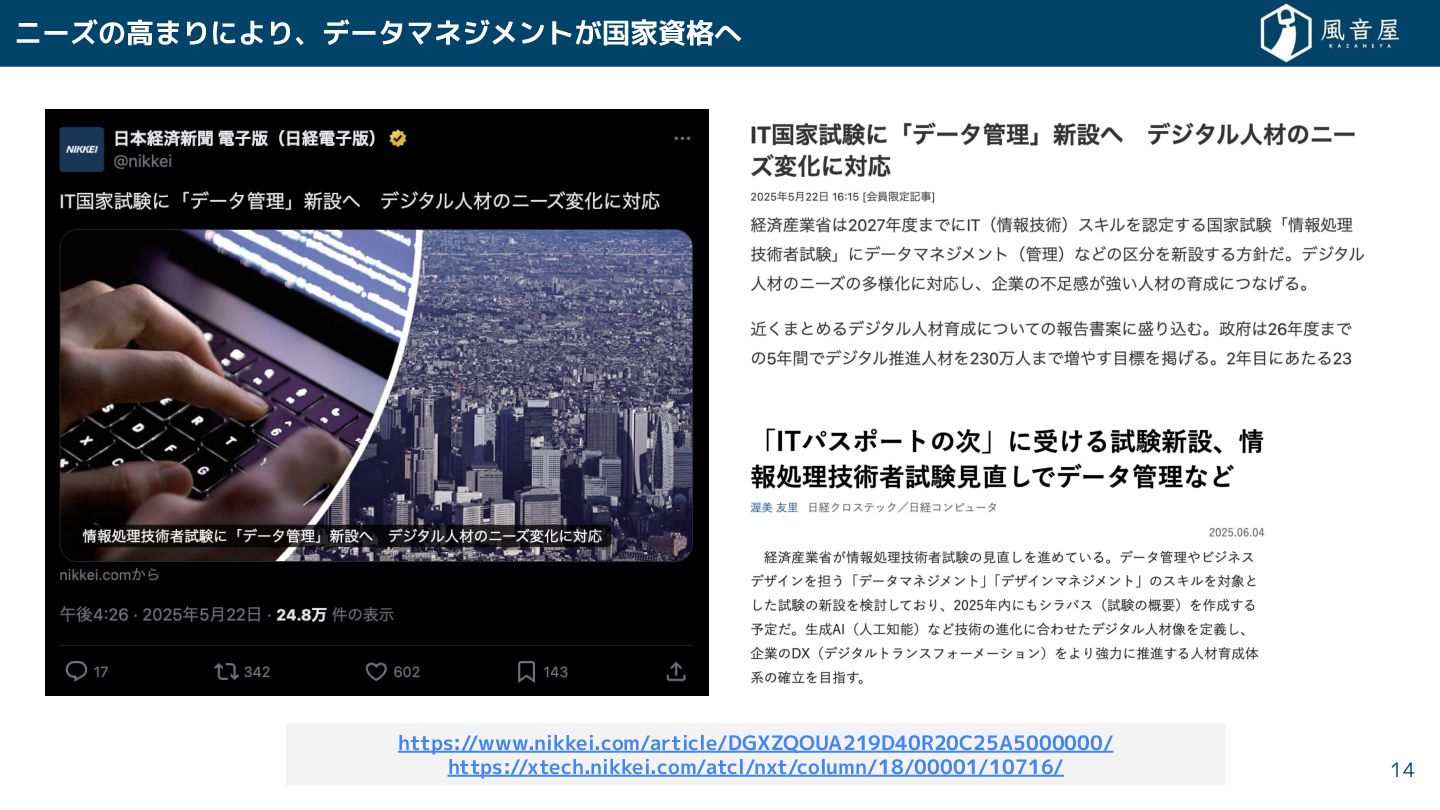
Task: Click the share upload arrow icon
Action: tap(676, 671)
